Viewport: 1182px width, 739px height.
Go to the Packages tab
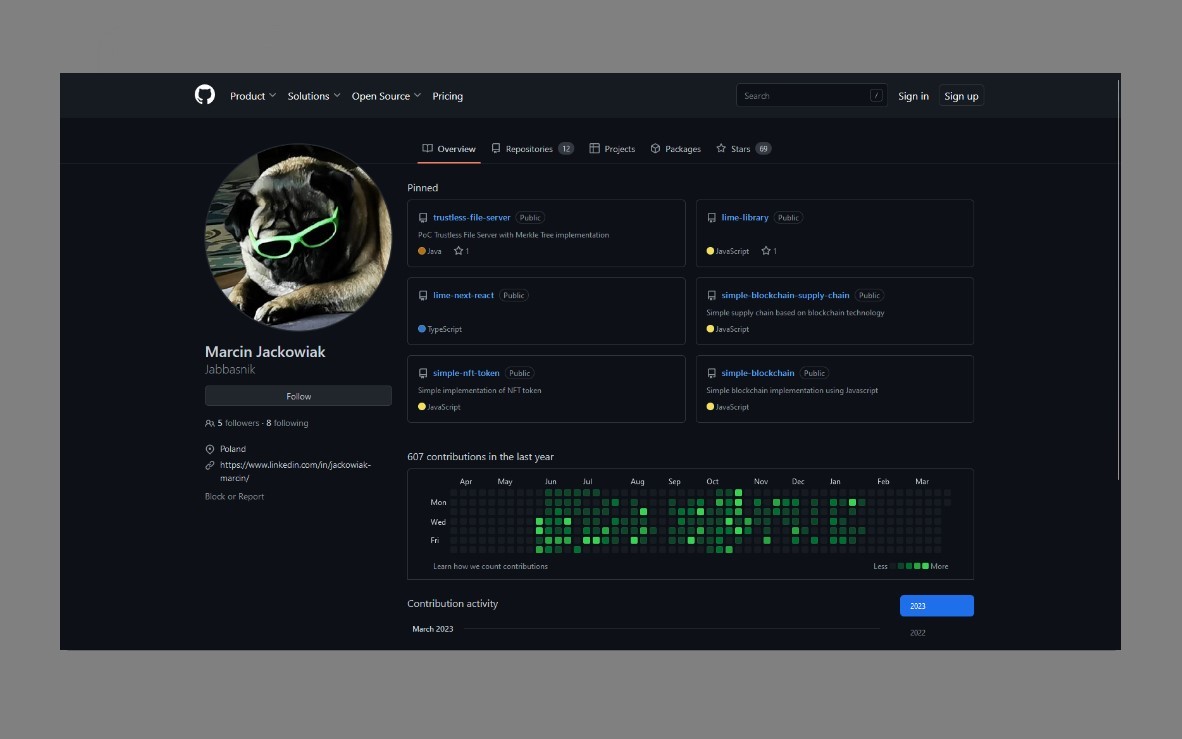(x=675, y=149)
